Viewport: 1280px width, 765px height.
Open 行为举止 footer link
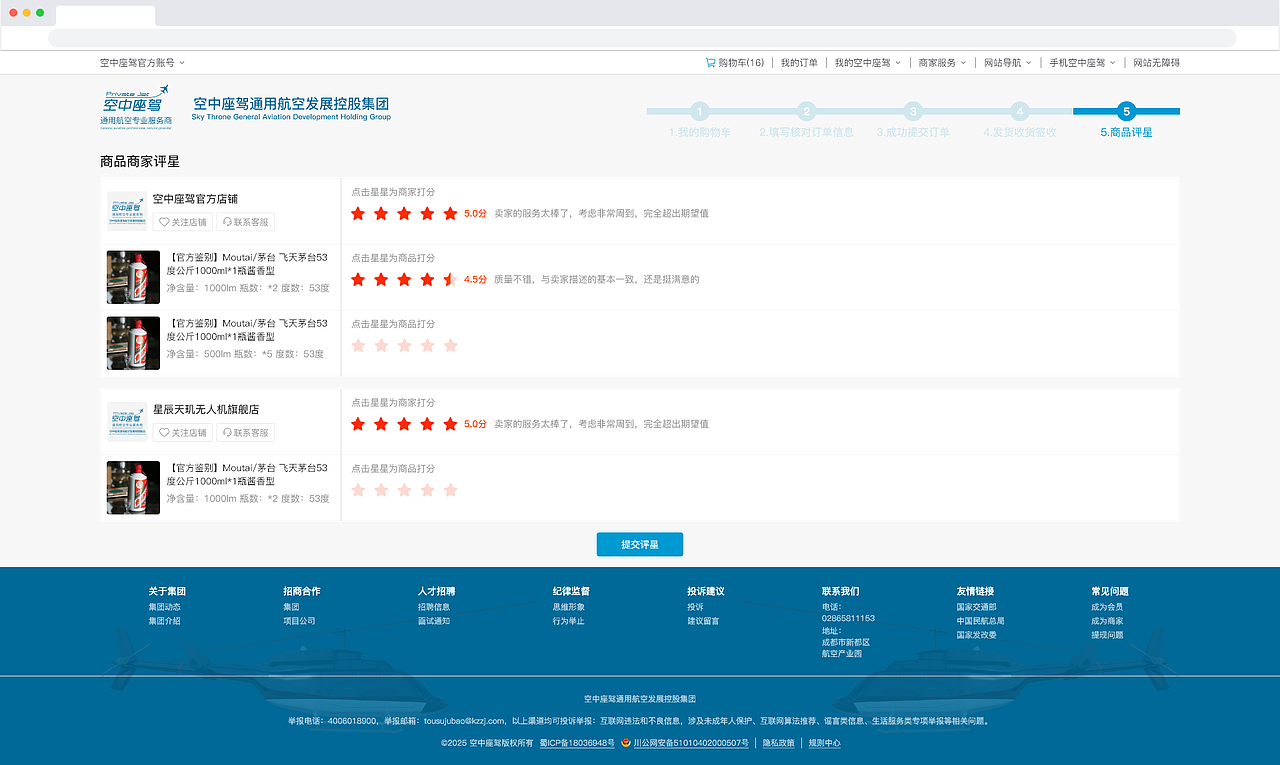pyautogui.click(x=569, y=621)
